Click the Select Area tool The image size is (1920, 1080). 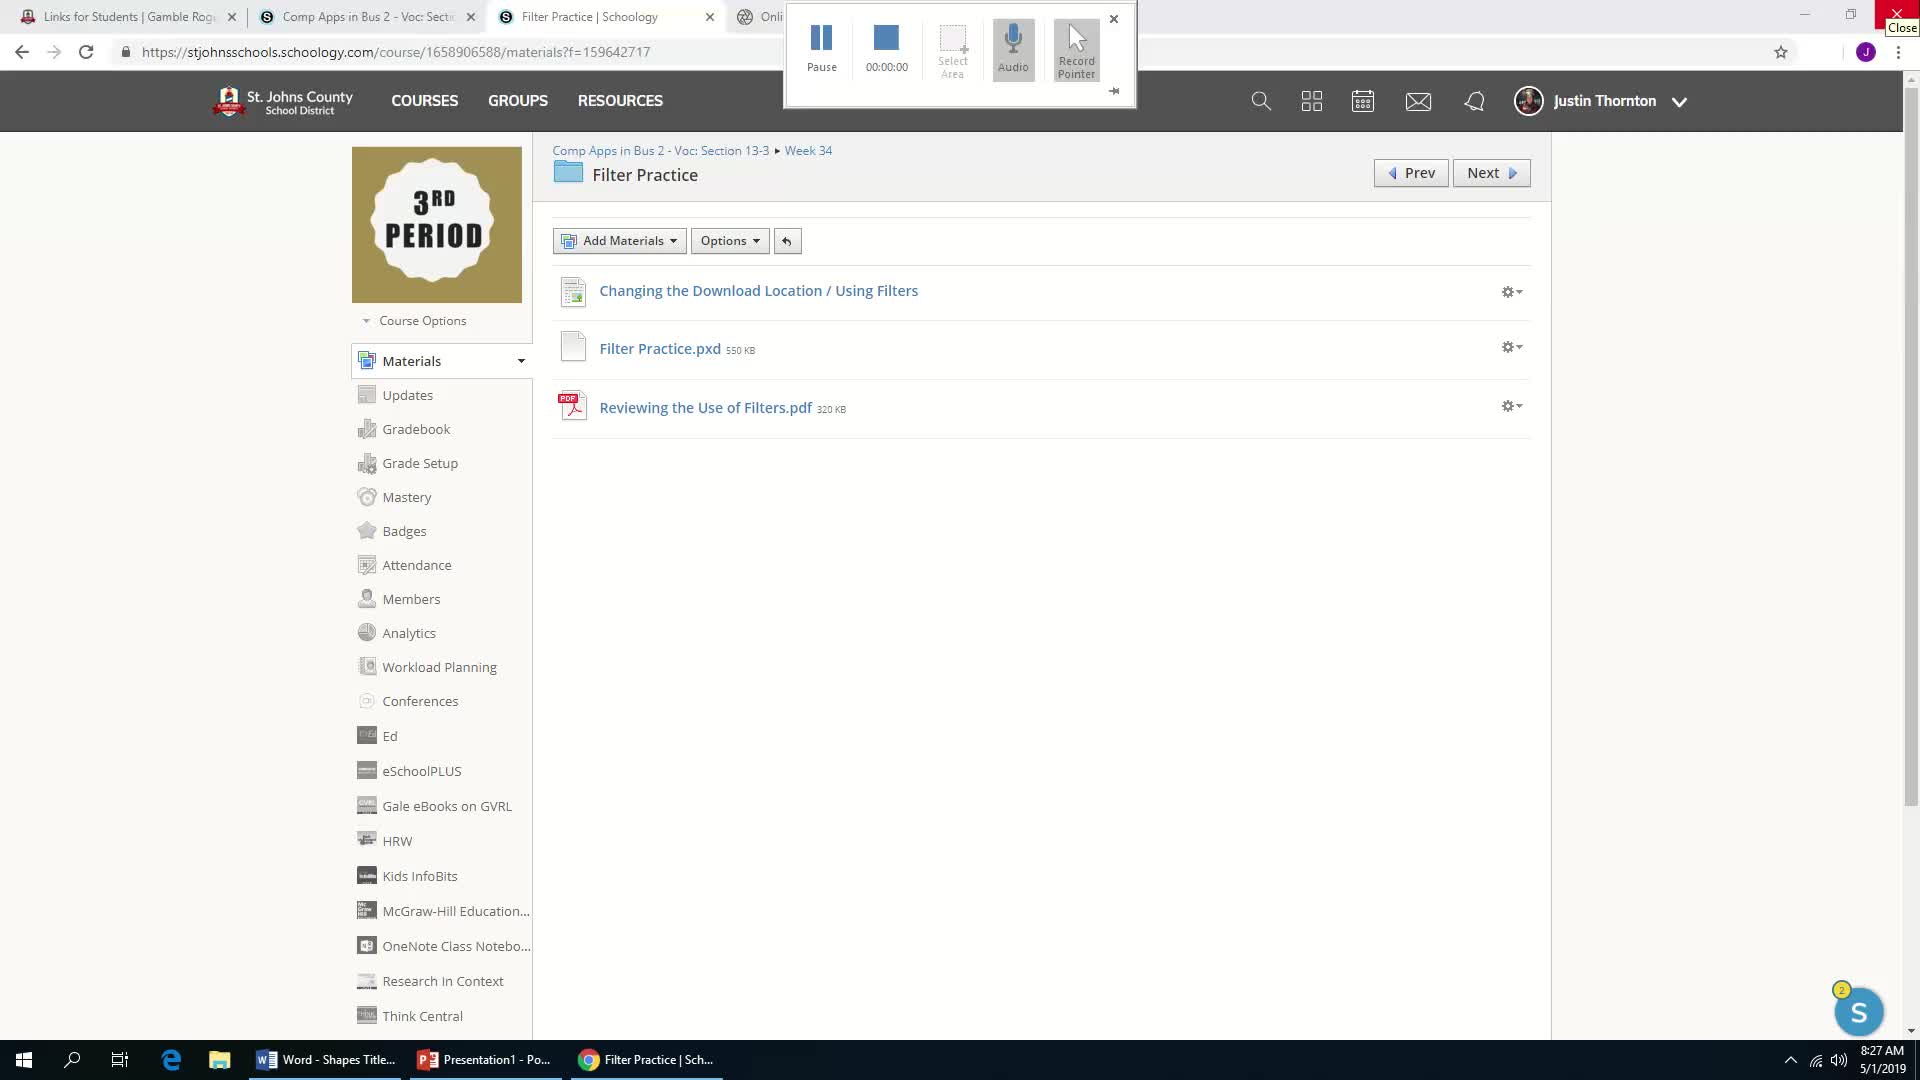(952, 46)
